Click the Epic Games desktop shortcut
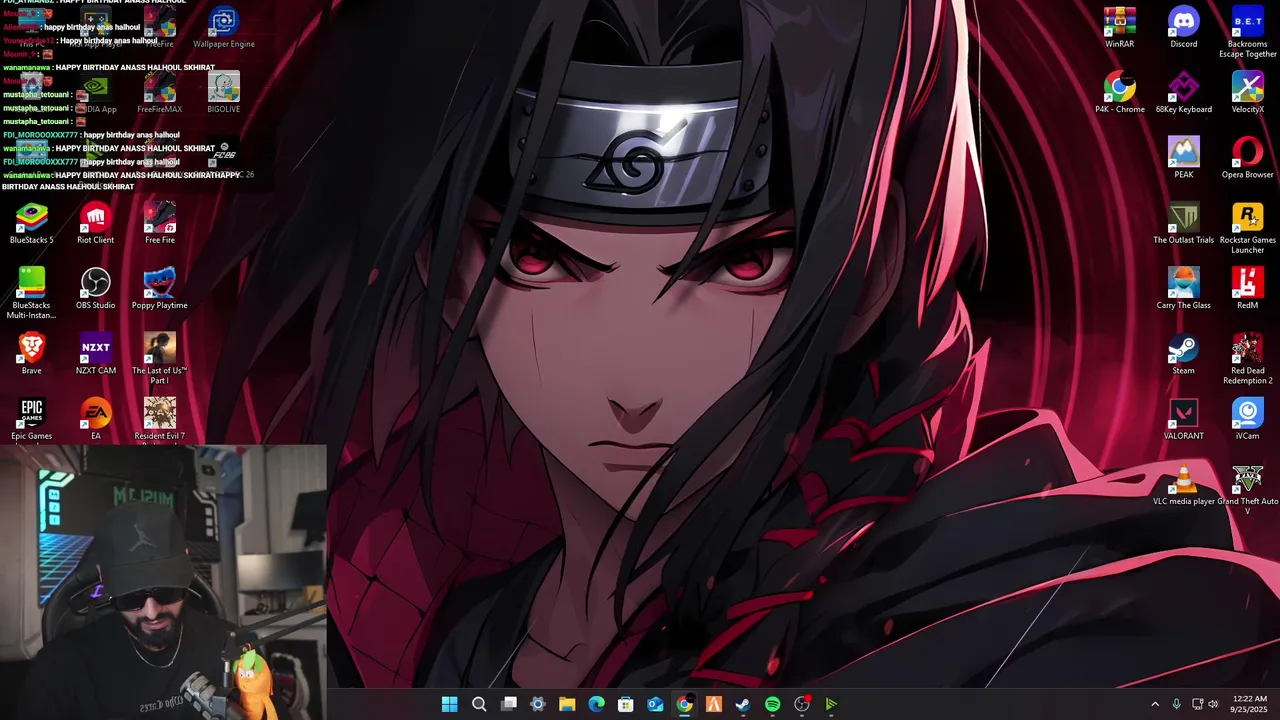The height and width of the screenshot is (720, 1280). pyautogui.click(x=31, y=419)
